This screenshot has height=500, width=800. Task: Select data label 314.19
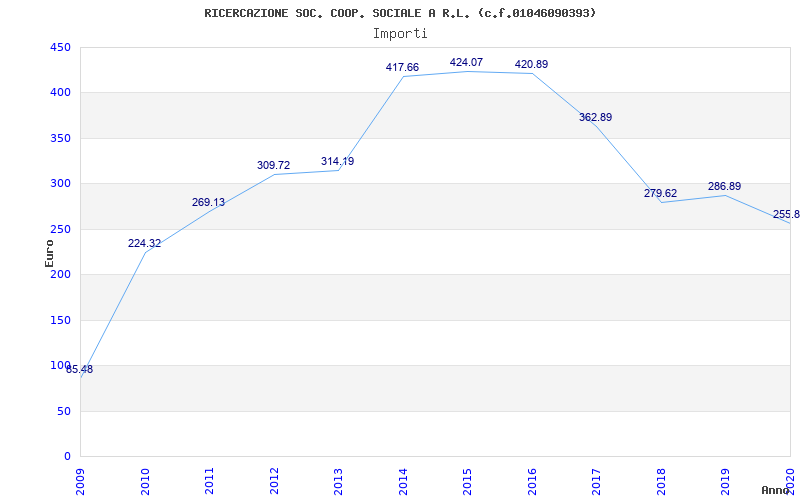[337, 161]
